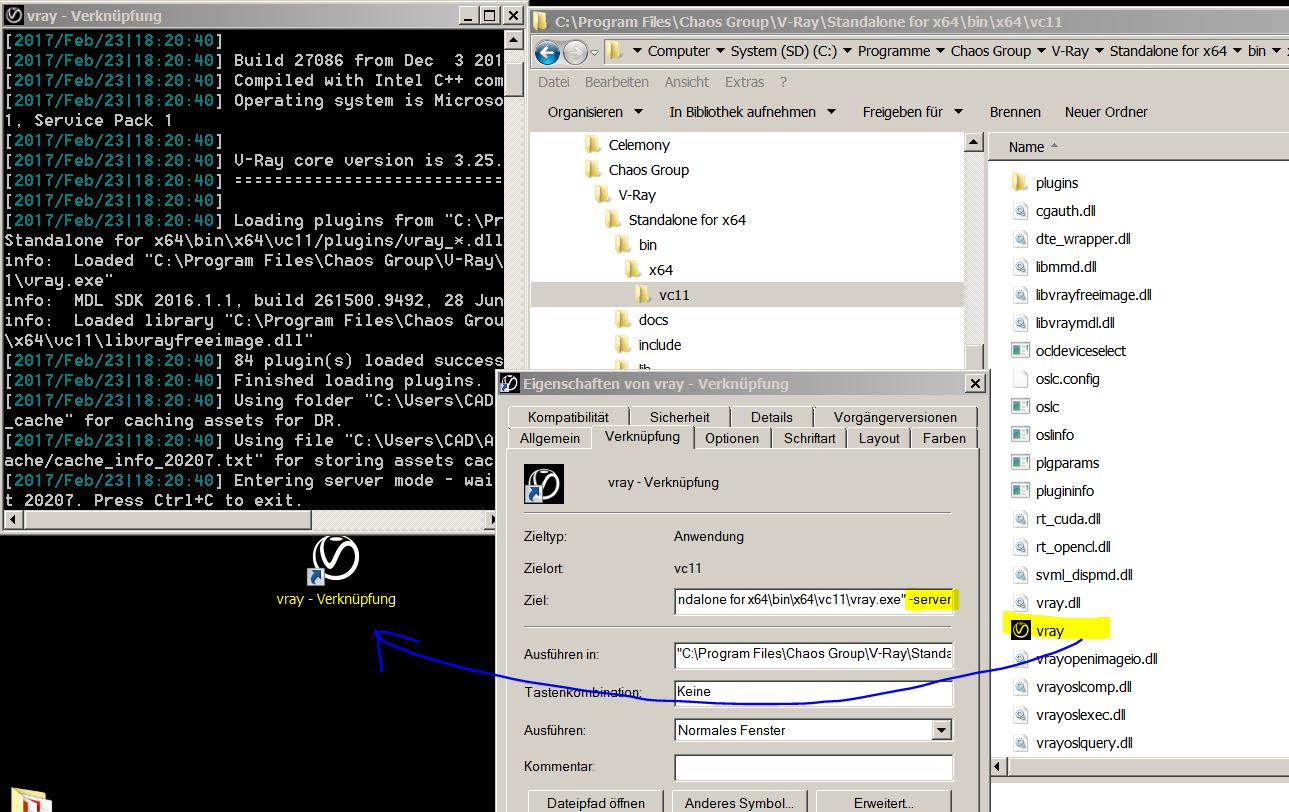Click the Dateipfad öffnen button
This screenshot has width=1289, height=812.
coord(595,802)
